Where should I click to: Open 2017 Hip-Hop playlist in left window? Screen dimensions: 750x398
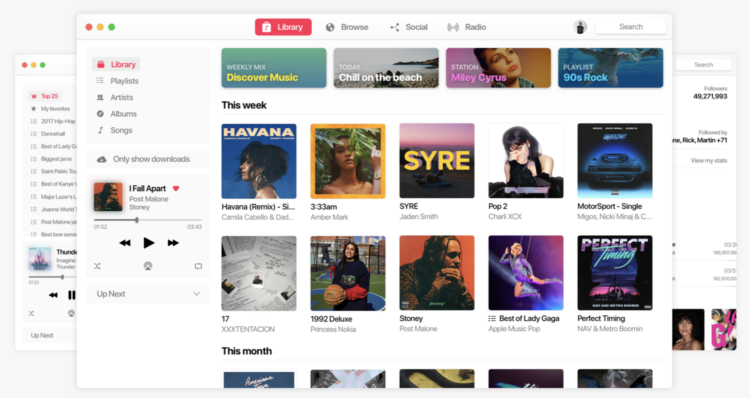coord(53,121)
